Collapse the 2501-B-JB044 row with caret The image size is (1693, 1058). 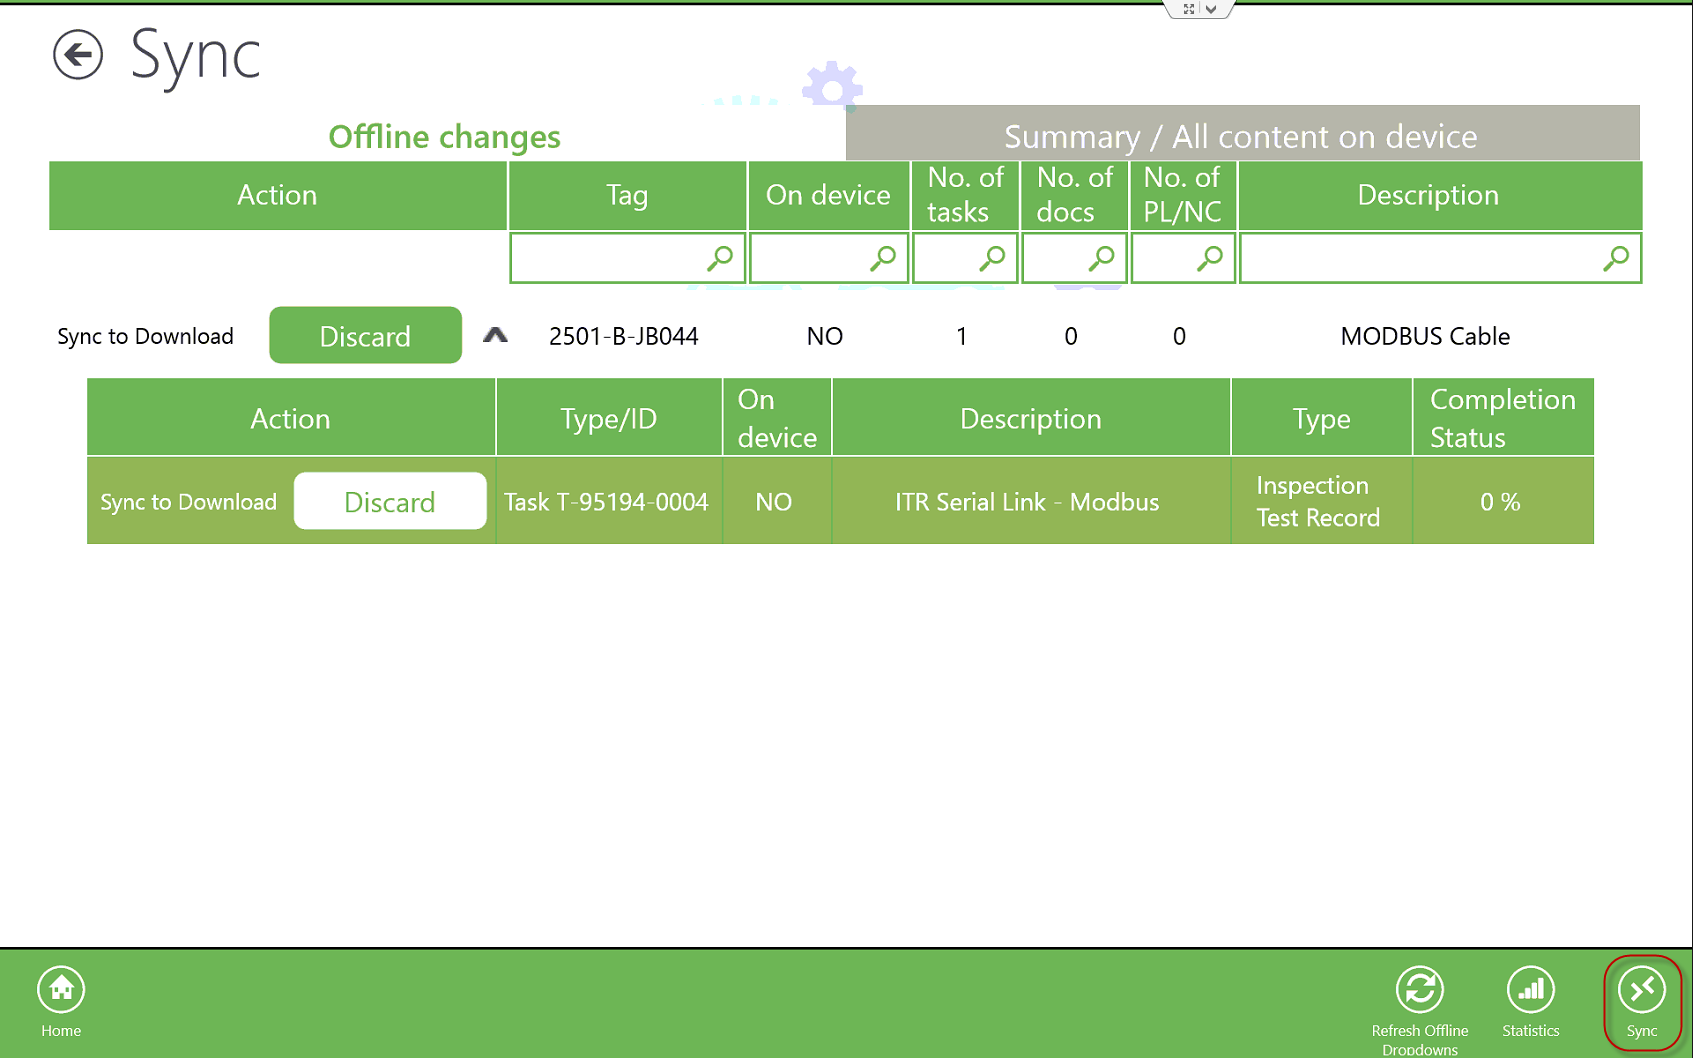tap(495, 335)
